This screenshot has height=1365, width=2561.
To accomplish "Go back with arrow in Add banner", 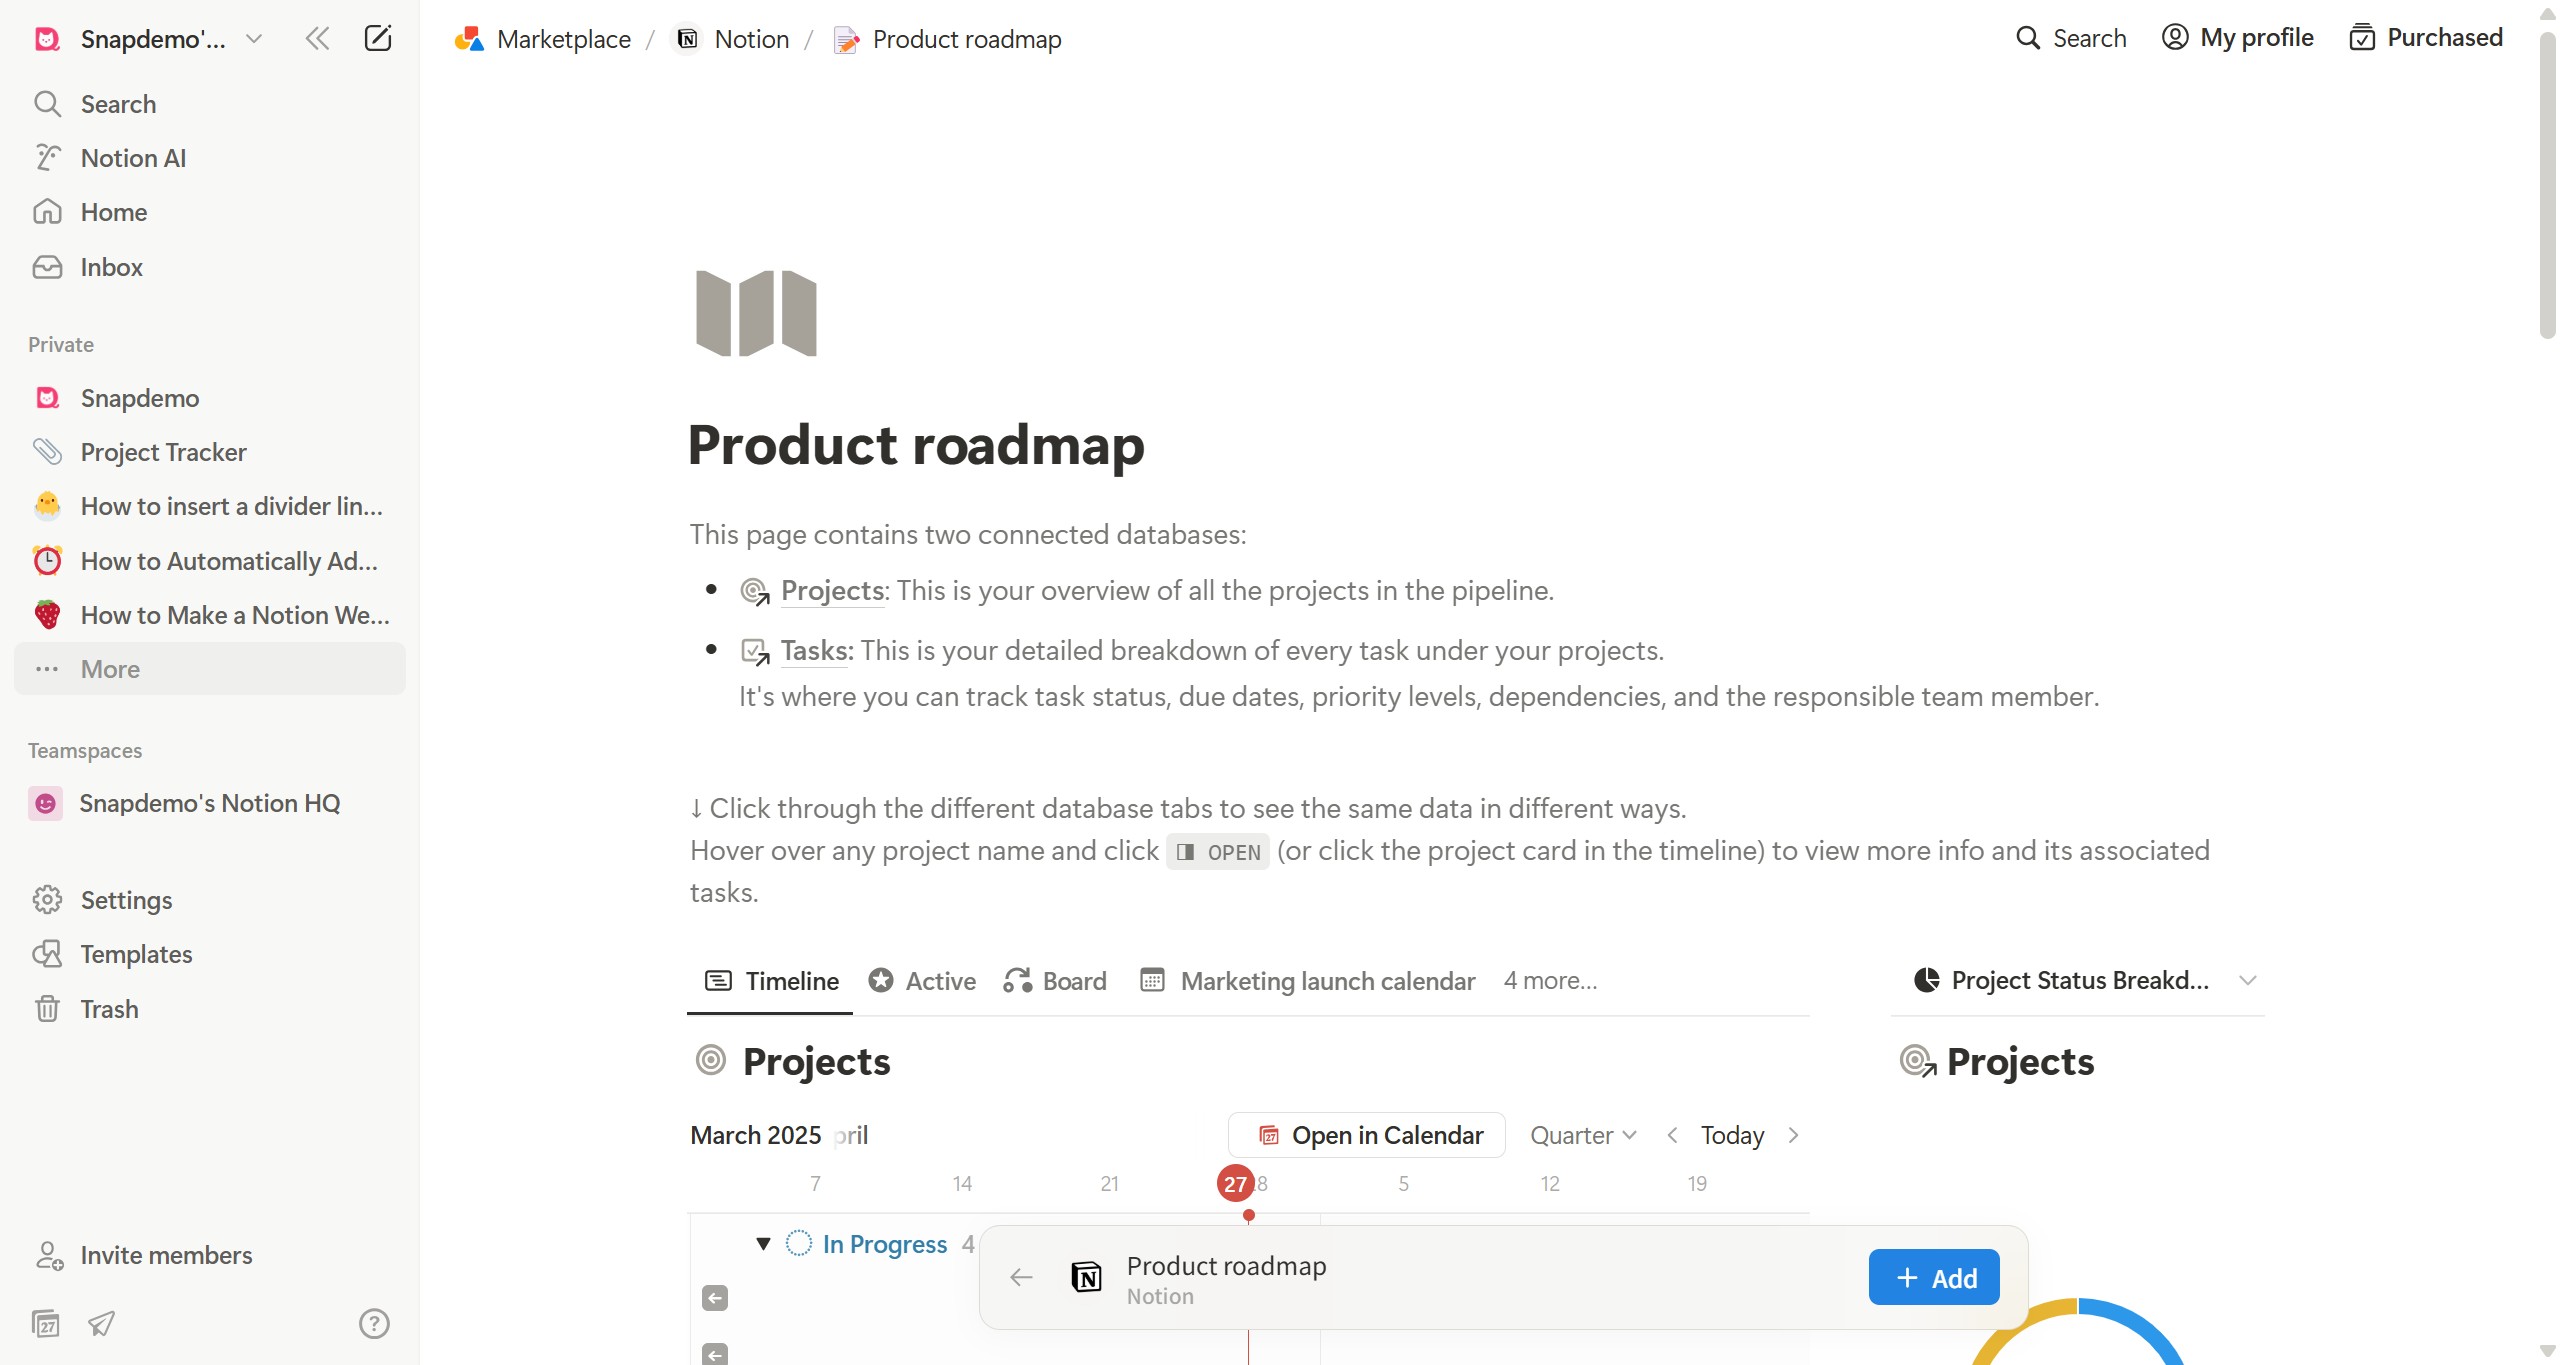I will coord(1021,1277).
